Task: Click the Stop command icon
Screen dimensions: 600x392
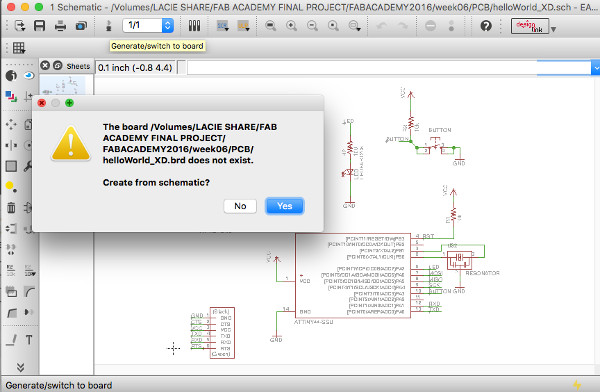Action: click(430, 26)
